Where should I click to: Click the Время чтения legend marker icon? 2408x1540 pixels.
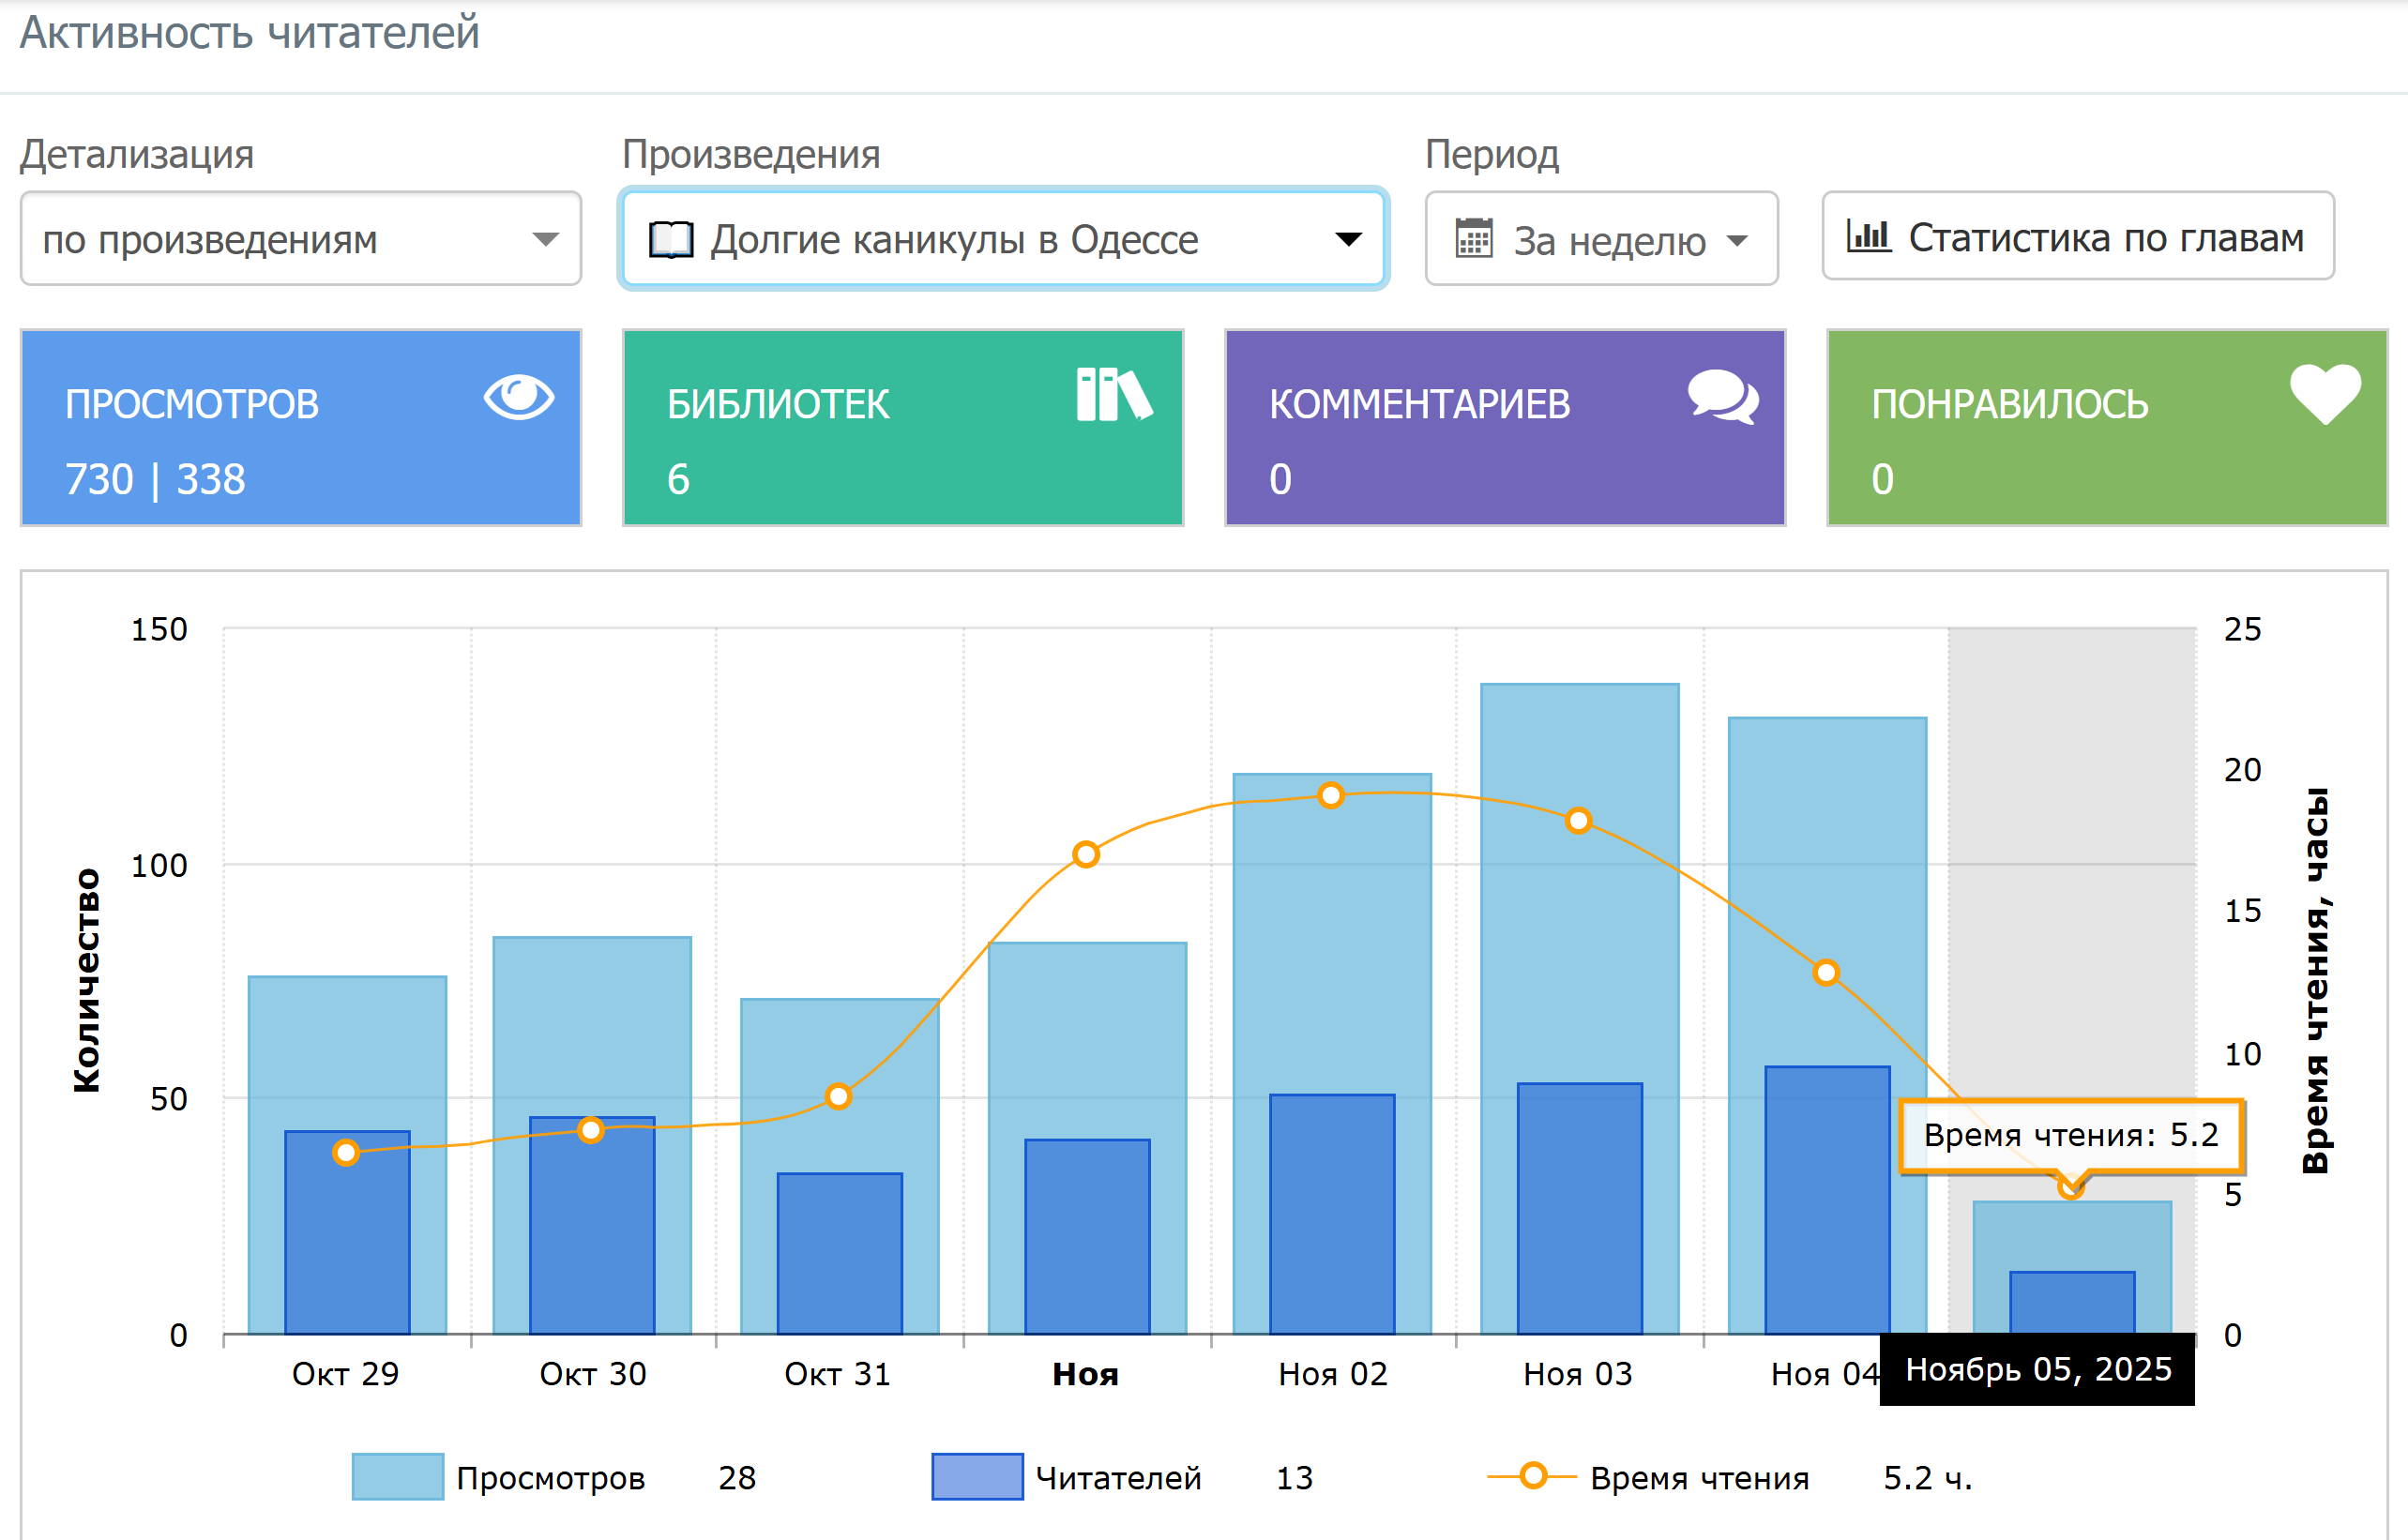[1532, 1476]
